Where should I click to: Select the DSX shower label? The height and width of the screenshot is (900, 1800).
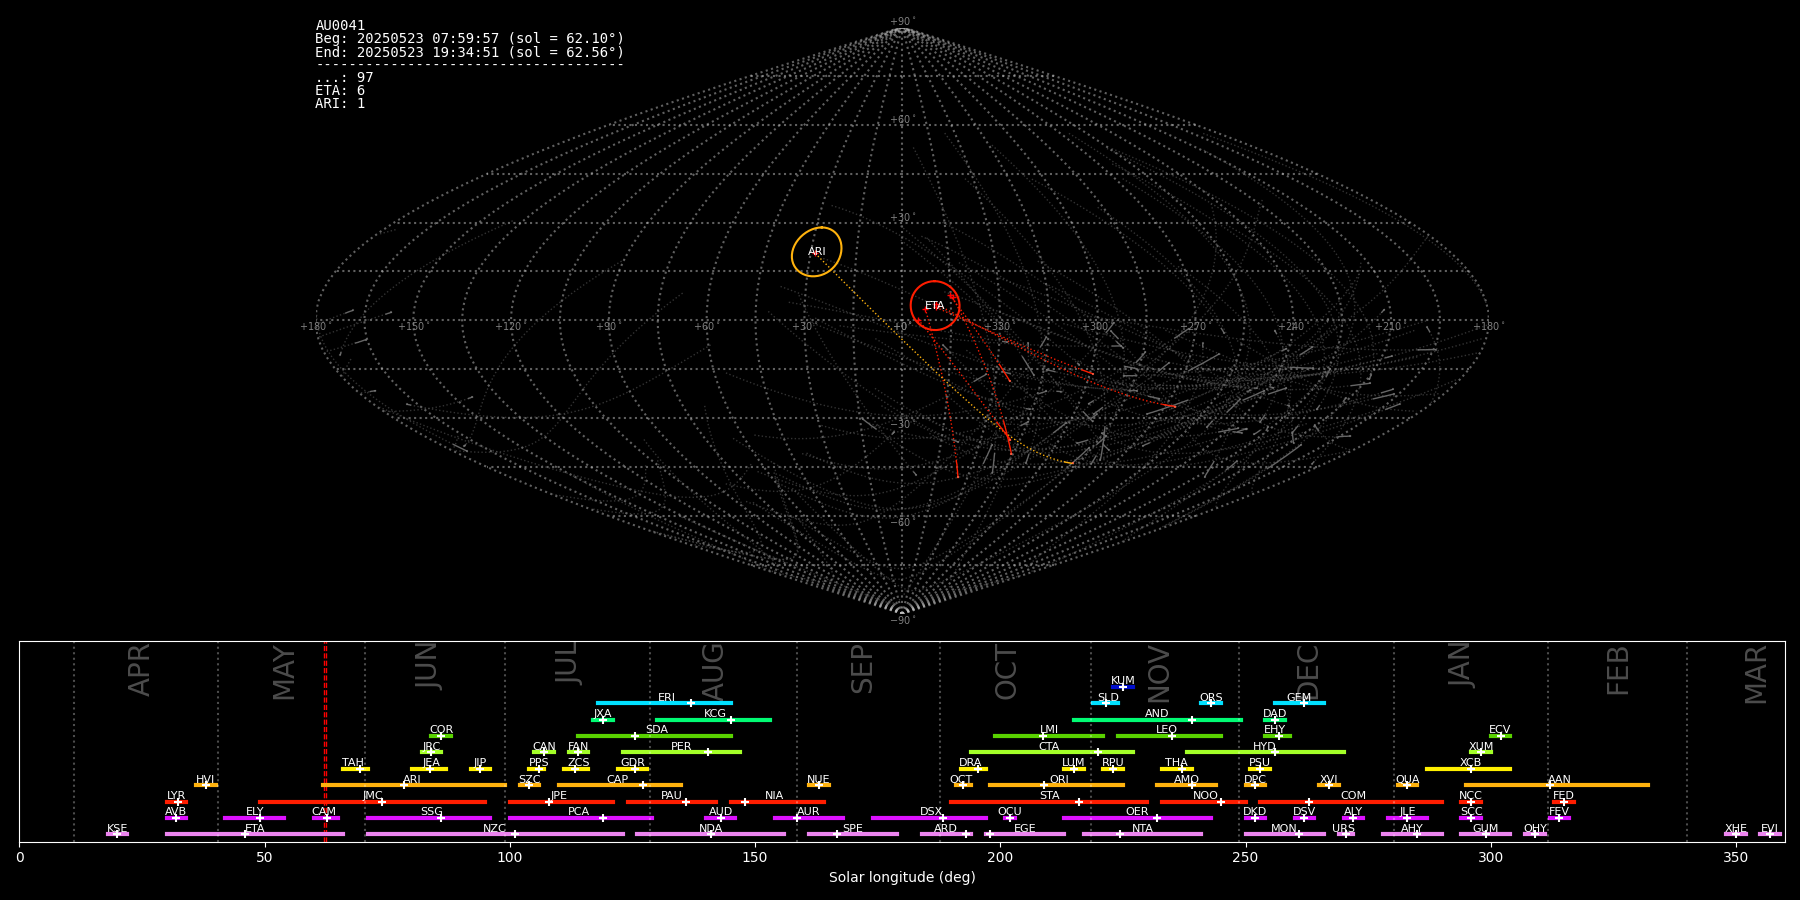click(x=931, y=812)
